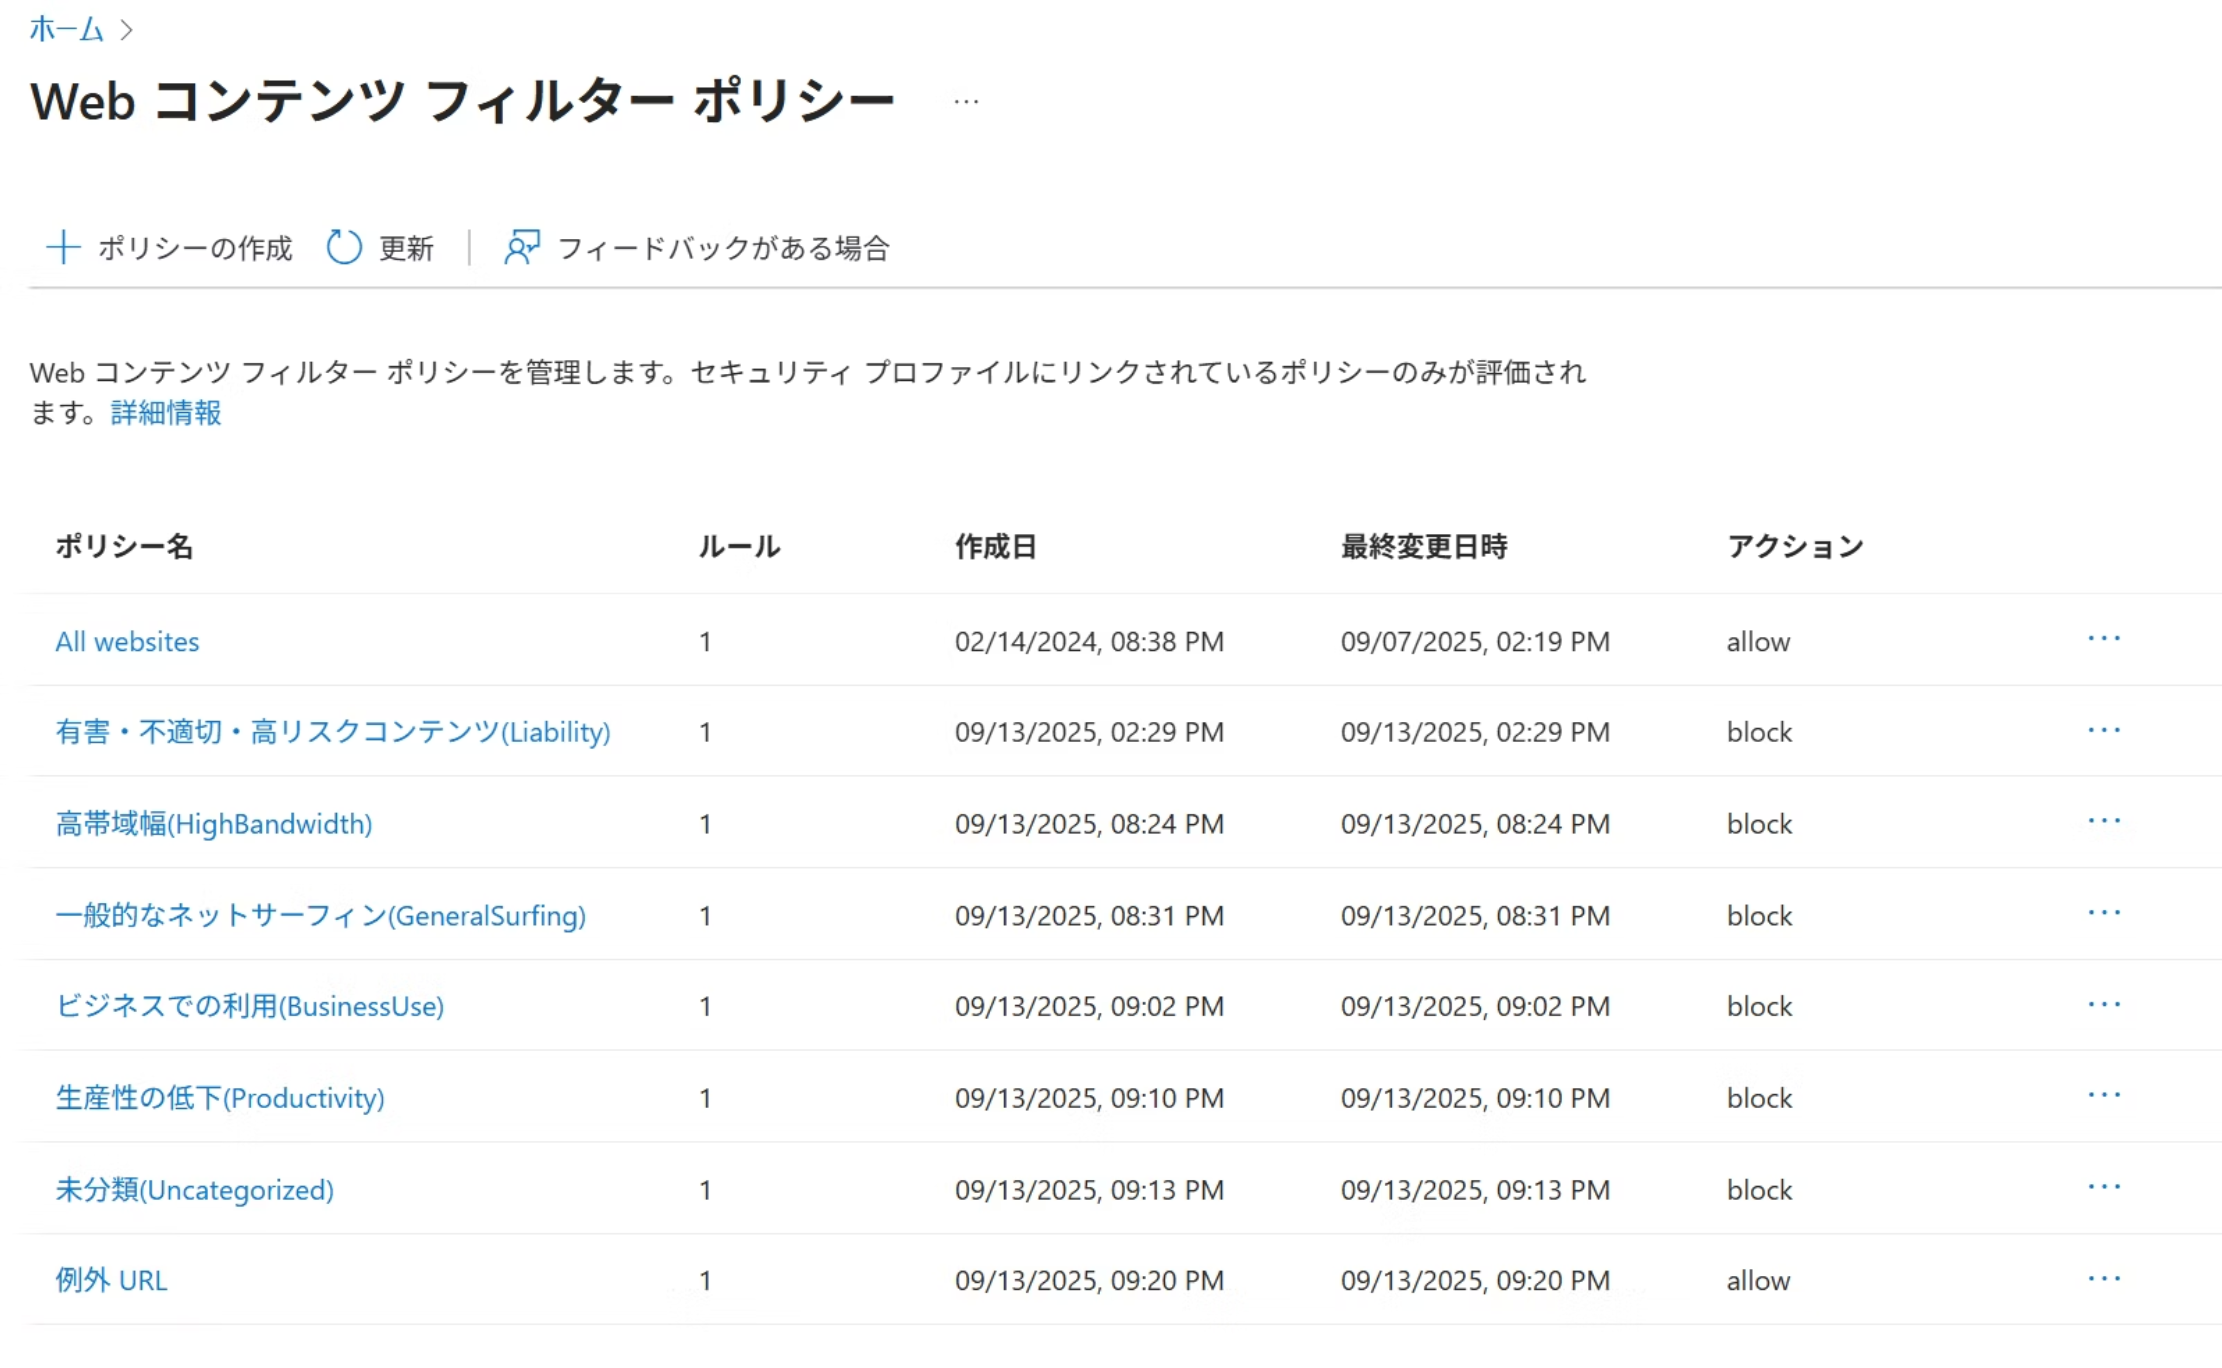Open the more options menu for HighBandwidth policy

2103,822
